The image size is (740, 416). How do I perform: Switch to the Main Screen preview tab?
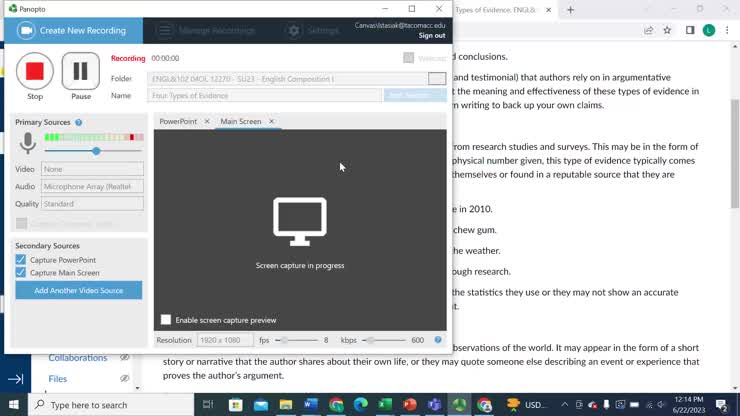coord(241,121)
